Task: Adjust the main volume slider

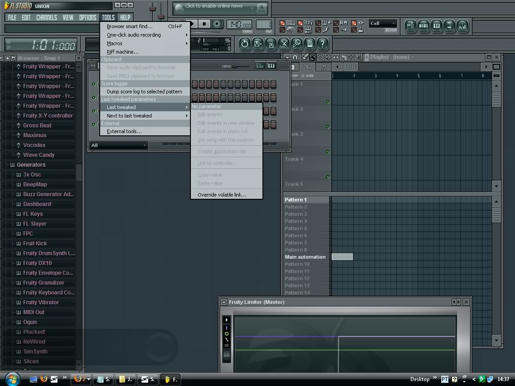Action: tap(152, 10)
